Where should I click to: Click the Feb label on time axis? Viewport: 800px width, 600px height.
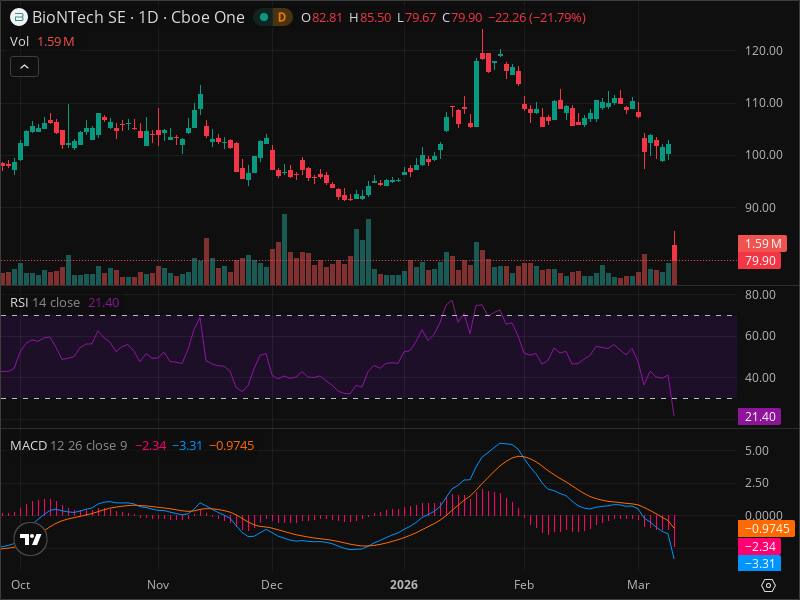(524, 585)
